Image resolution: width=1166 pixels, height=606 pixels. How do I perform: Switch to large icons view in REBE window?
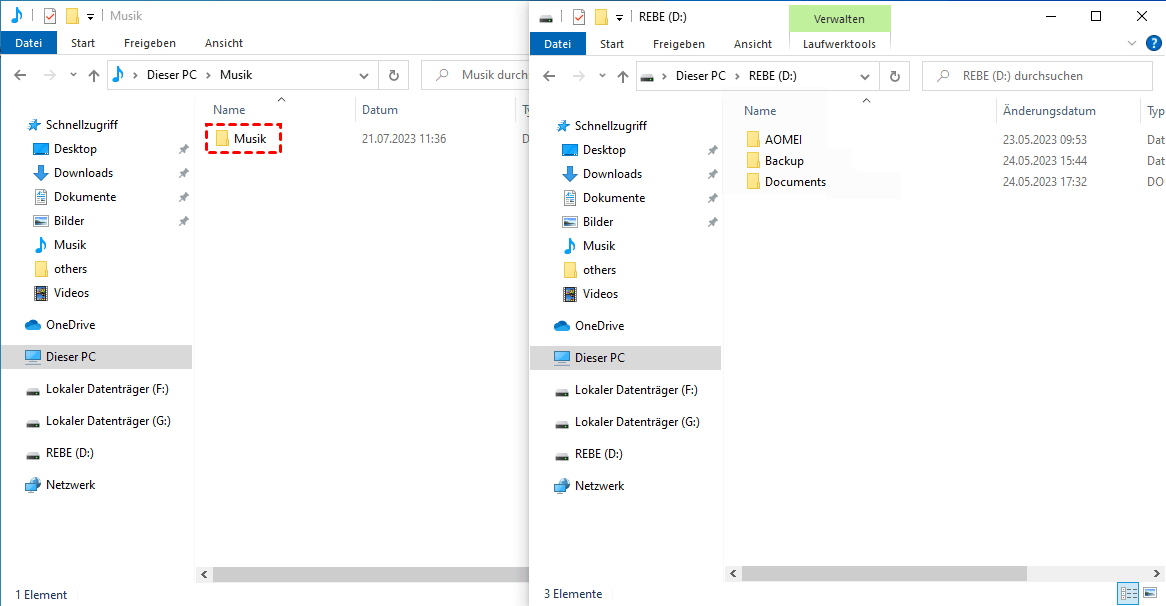pyautogui.click(x=1150, y=593)
